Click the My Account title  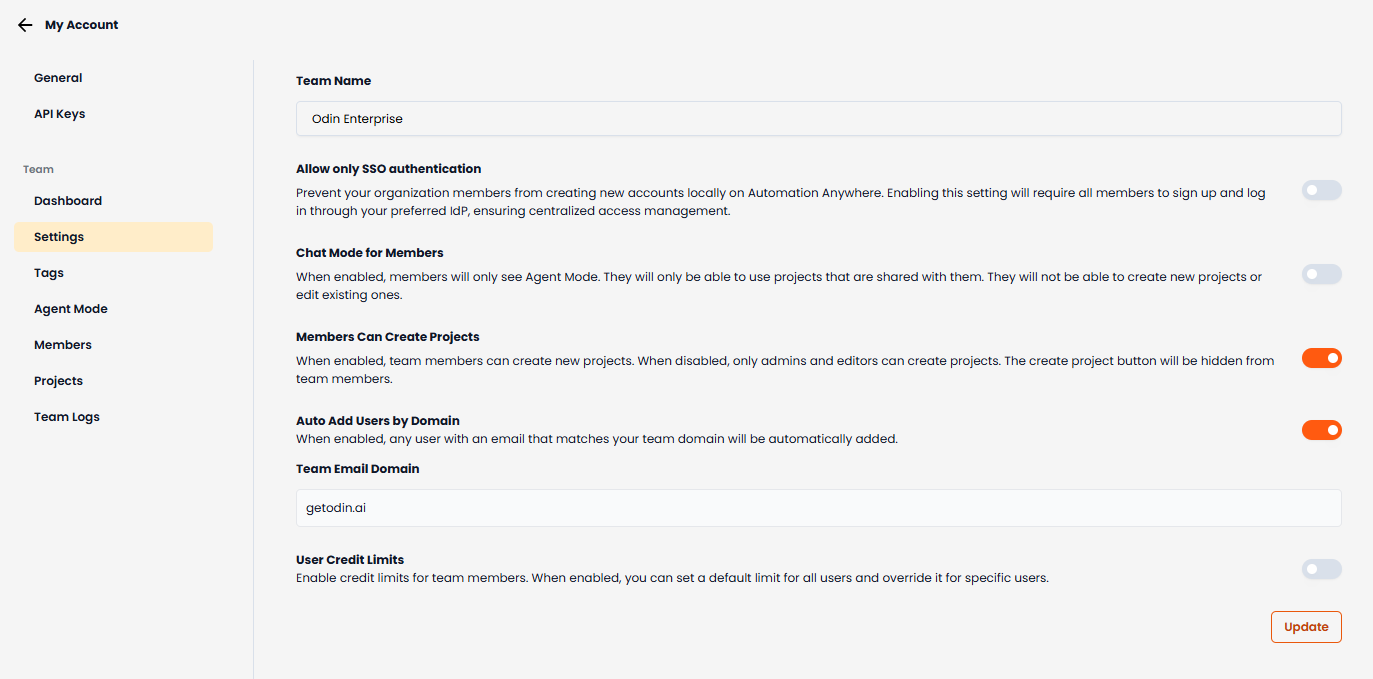pos(81,24)
